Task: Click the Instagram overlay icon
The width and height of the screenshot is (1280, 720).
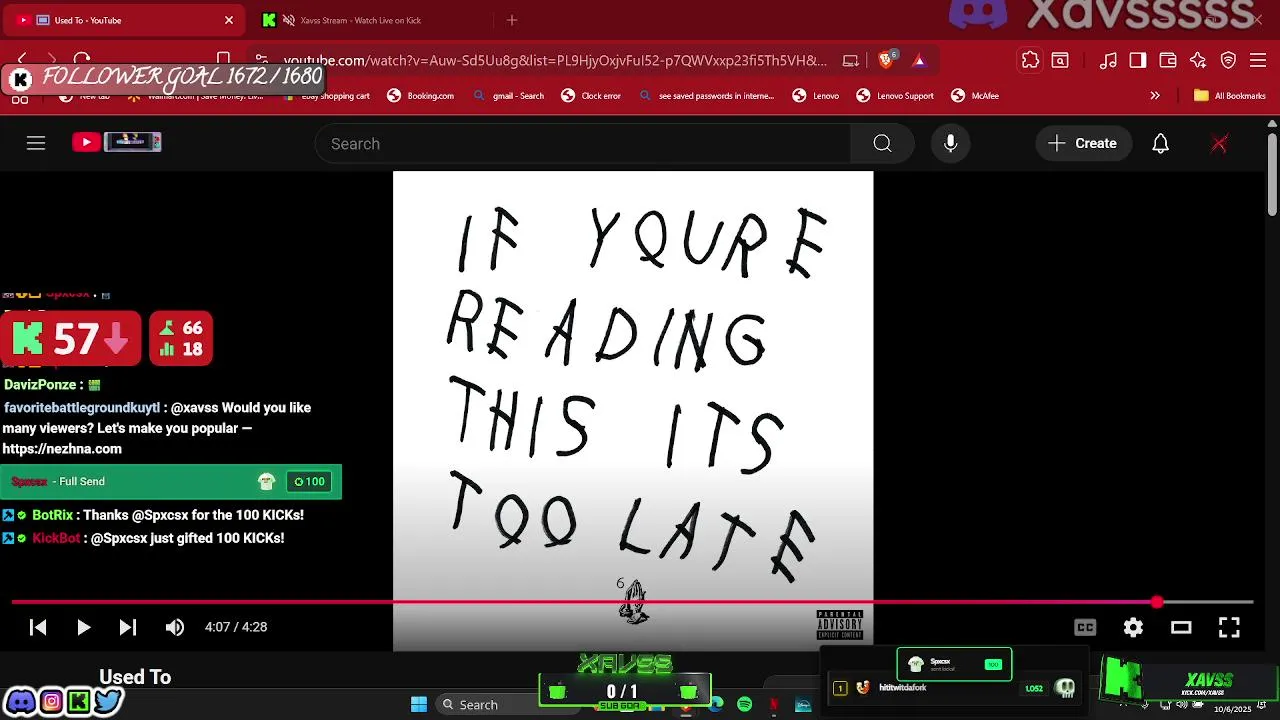Action: 50,701
